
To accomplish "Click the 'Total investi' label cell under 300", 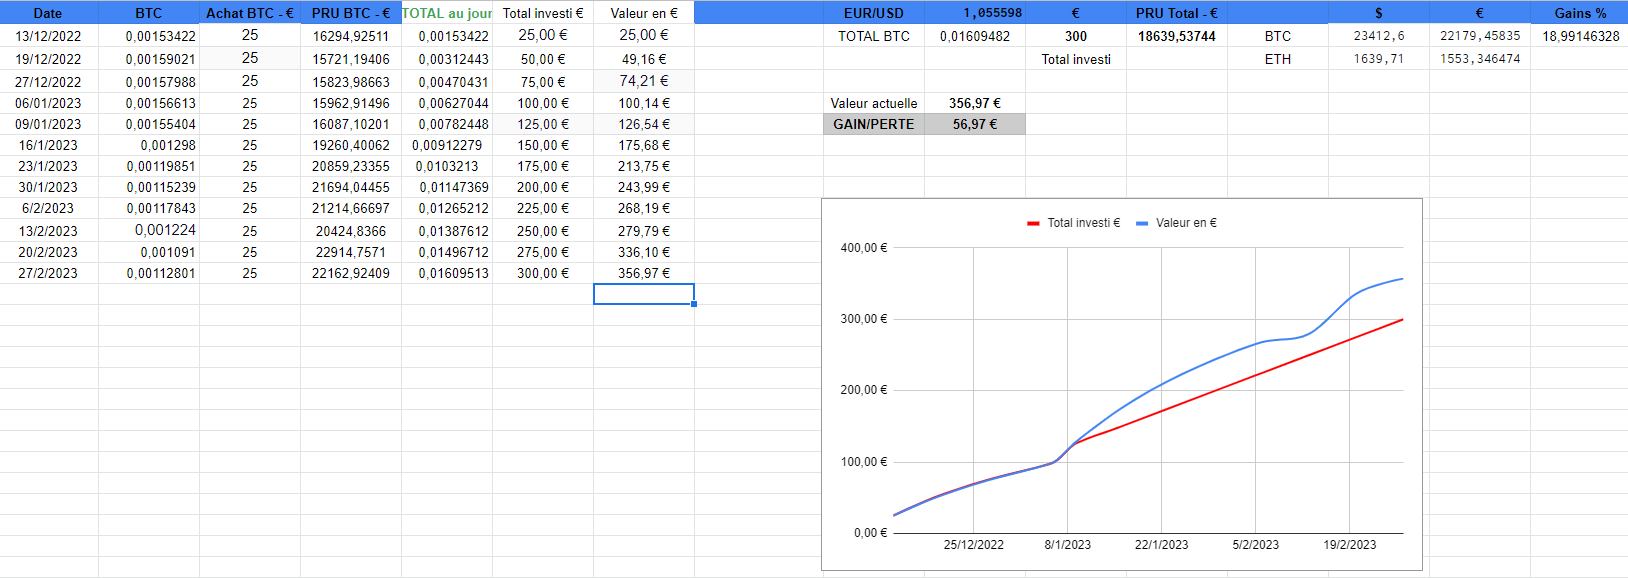I will (1076, 59).
